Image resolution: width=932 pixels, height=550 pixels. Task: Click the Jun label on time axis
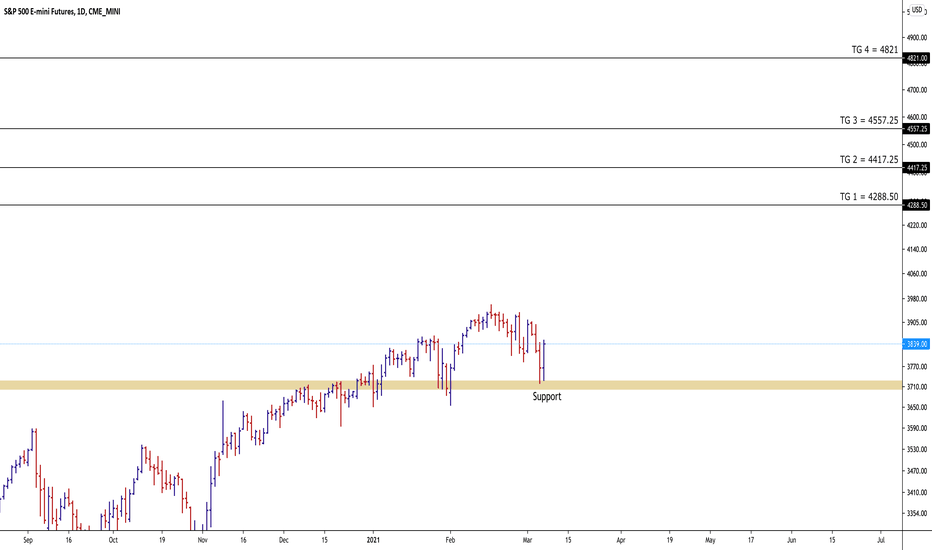pos(792,540)
